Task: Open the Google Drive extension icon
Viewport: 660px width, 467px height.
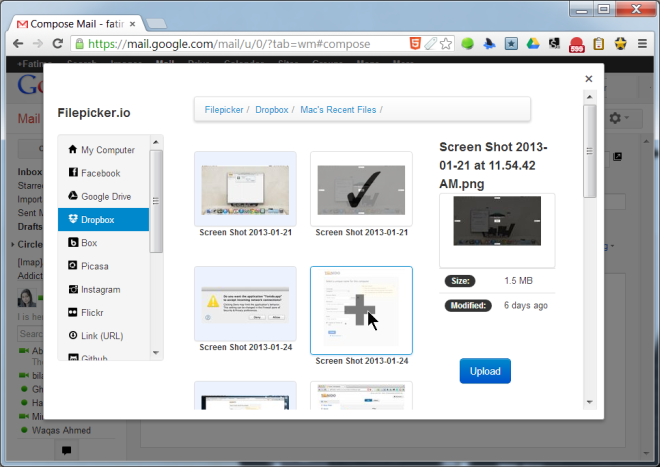Action: [533, 43]
